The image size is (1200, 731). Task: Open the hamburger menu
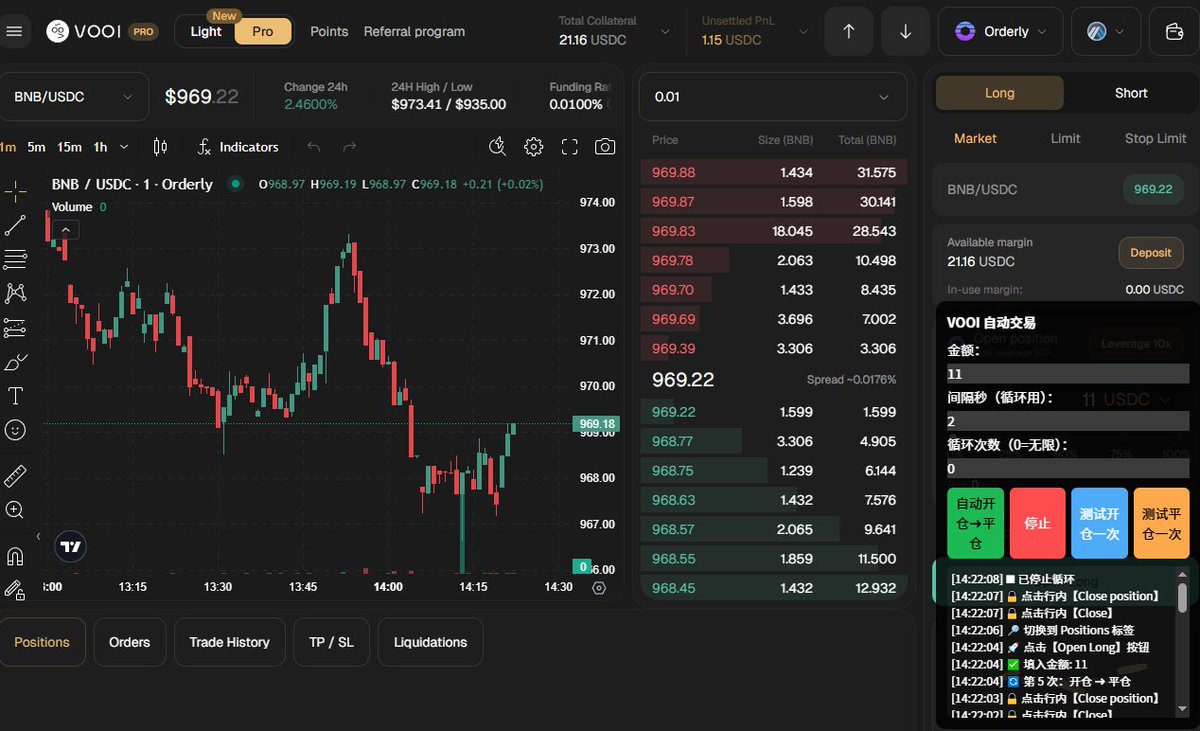click(14, 32)
